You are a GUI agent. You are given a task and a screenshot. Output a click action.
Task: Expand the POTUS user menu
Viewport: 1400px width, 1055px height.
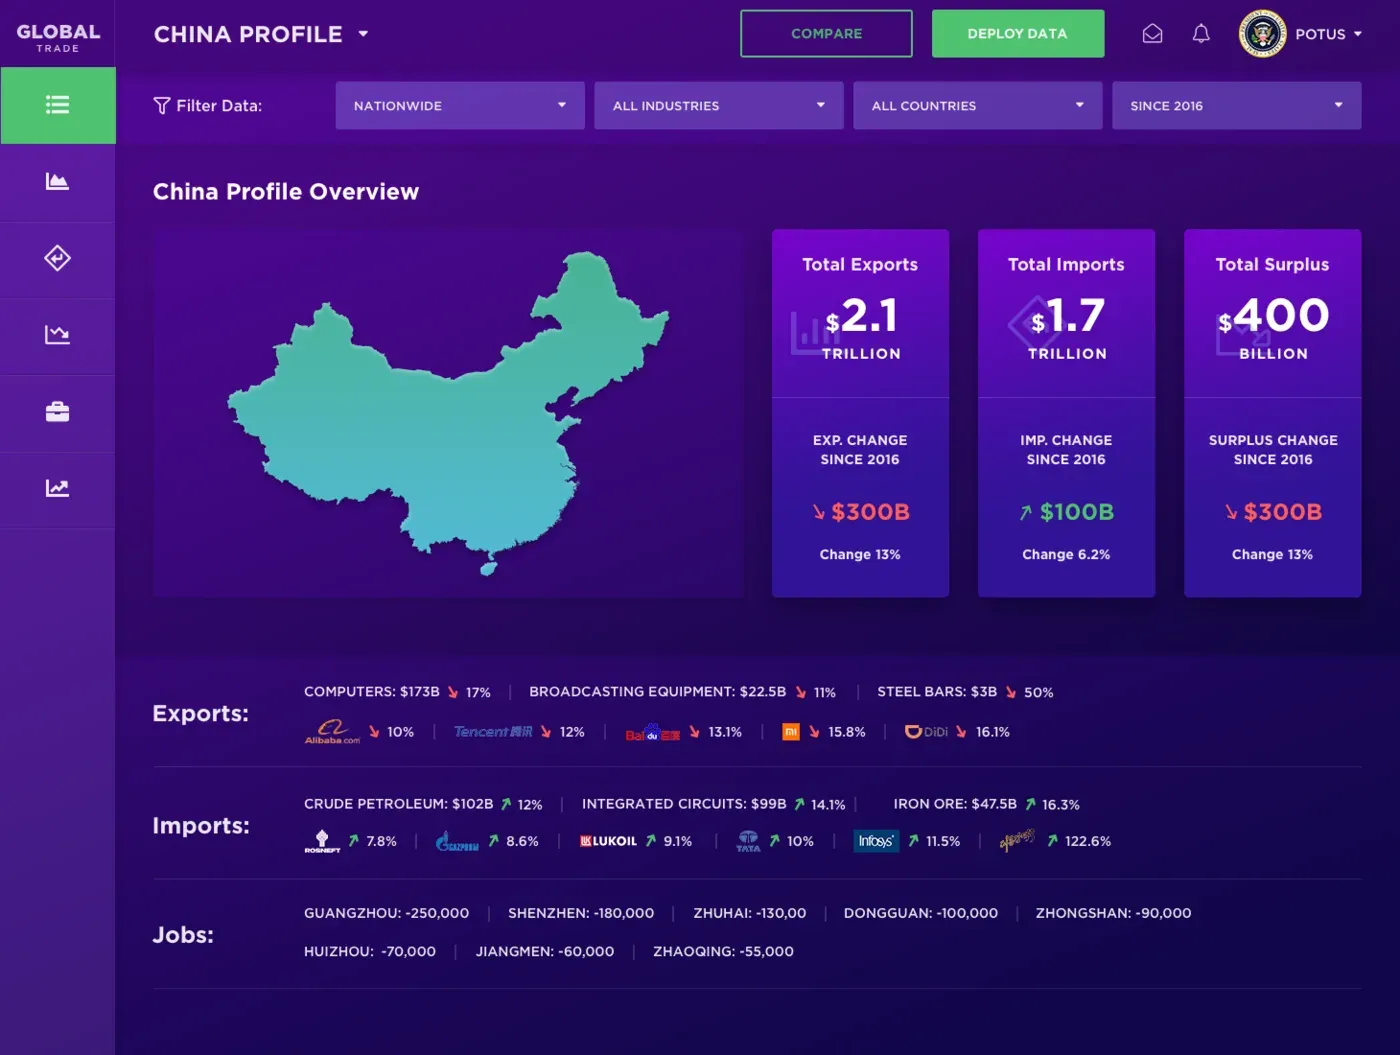tap(1329, 34)
